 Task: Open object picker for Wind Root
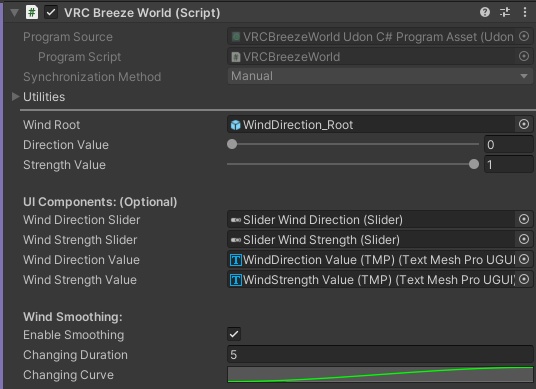tap(524, 124)
